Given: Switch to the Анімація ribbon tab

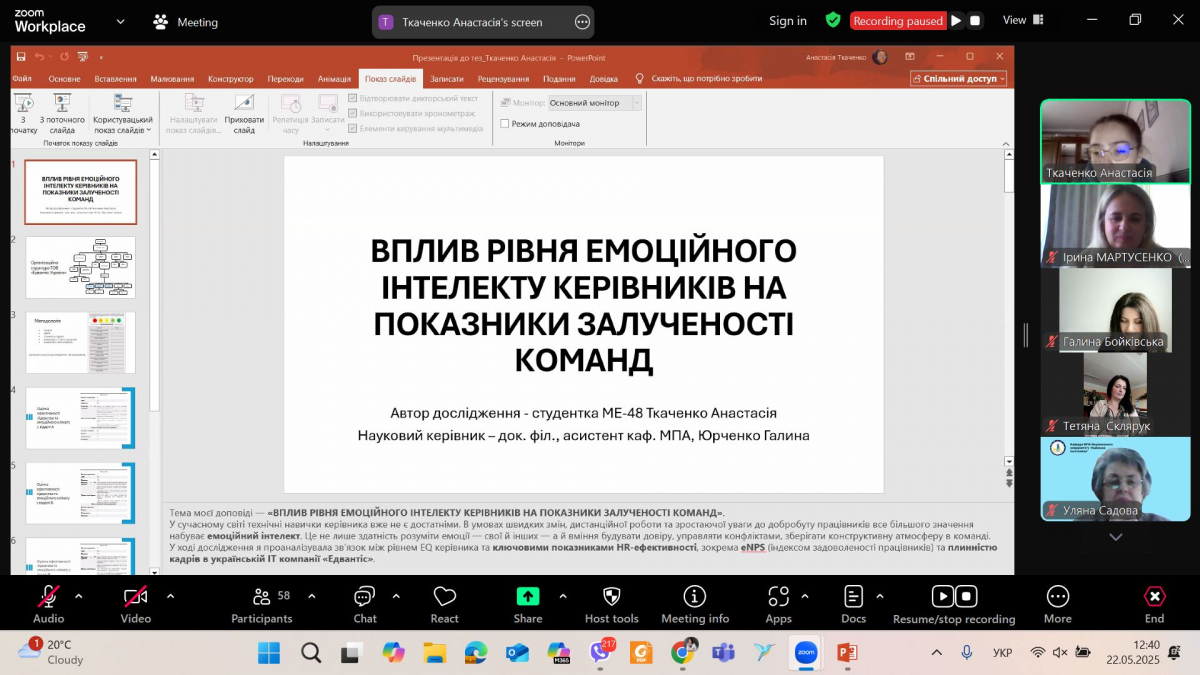Looking at the screenshot, I should tap(333, 77).
